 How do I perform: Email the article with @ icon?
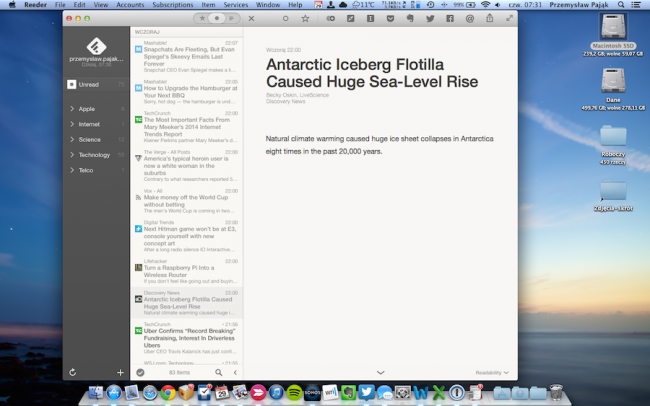click(x=470, y=18)
